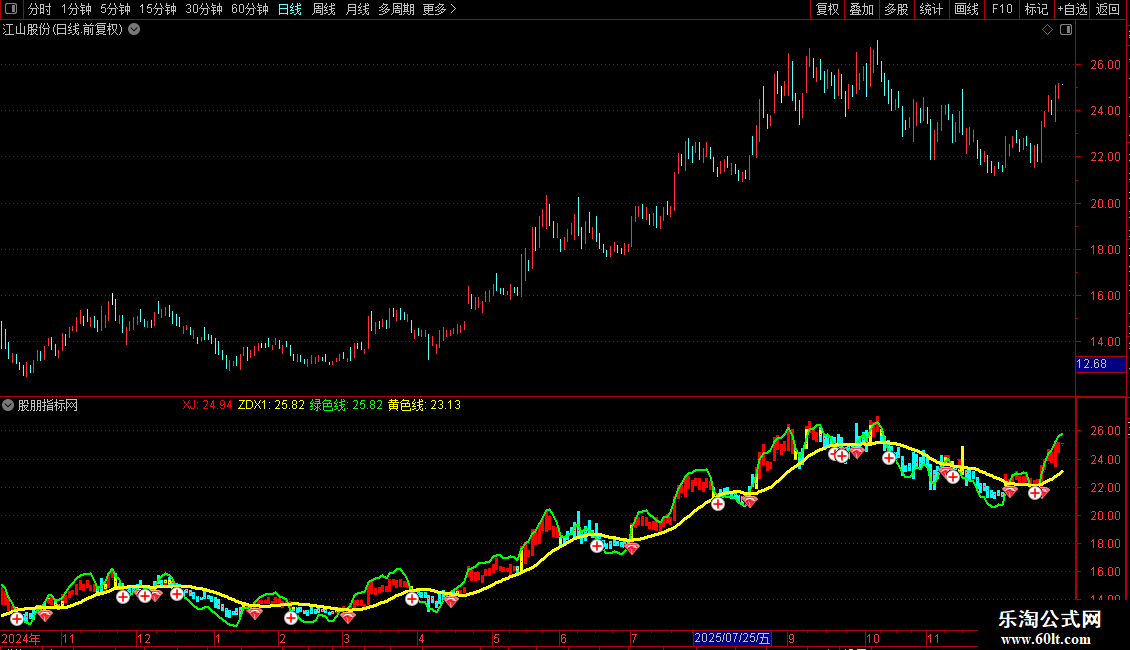Switch to 1分钟 period tab
The height and width of the screenshot is (650, 1130).
76,9
